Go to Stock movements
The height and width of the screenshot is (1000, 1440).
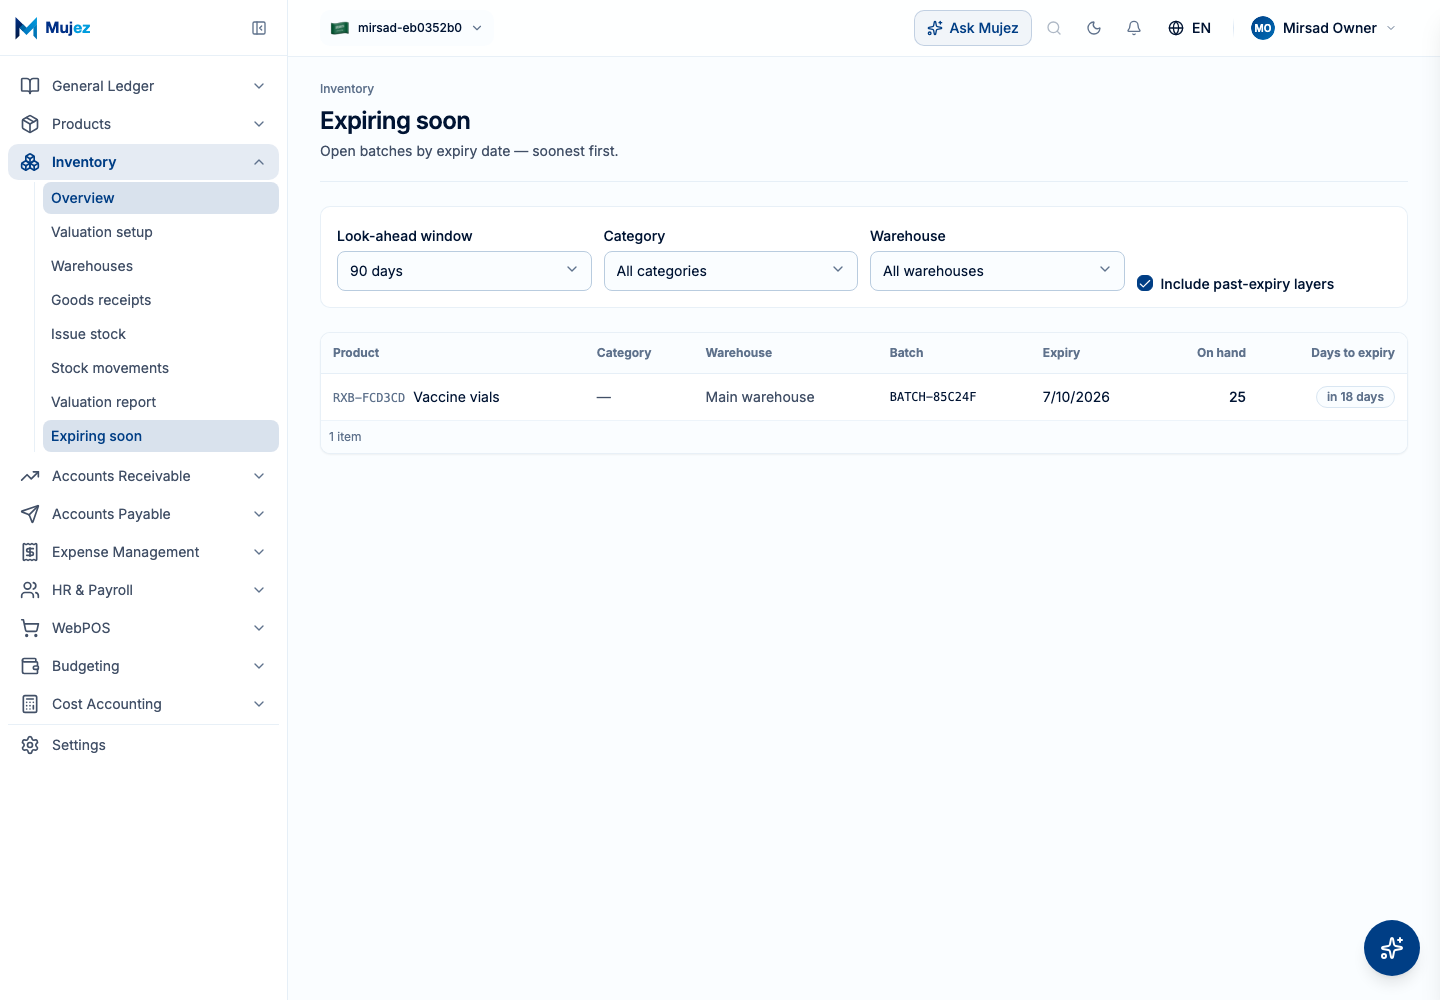pos(161,368)
